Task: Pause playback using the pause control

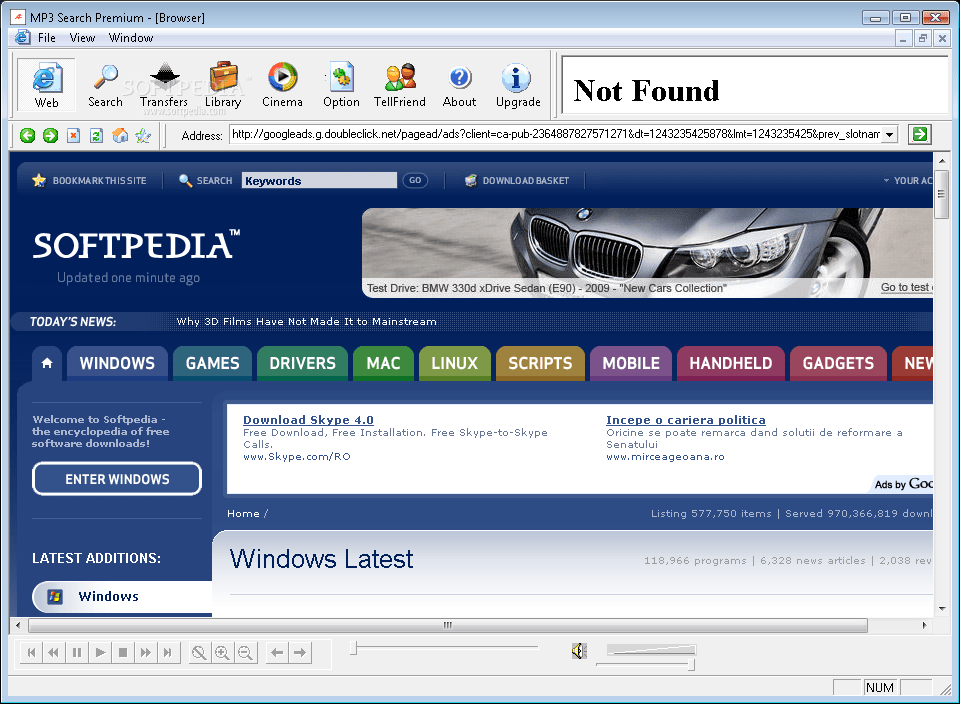Action: click(x=77, y=652)
